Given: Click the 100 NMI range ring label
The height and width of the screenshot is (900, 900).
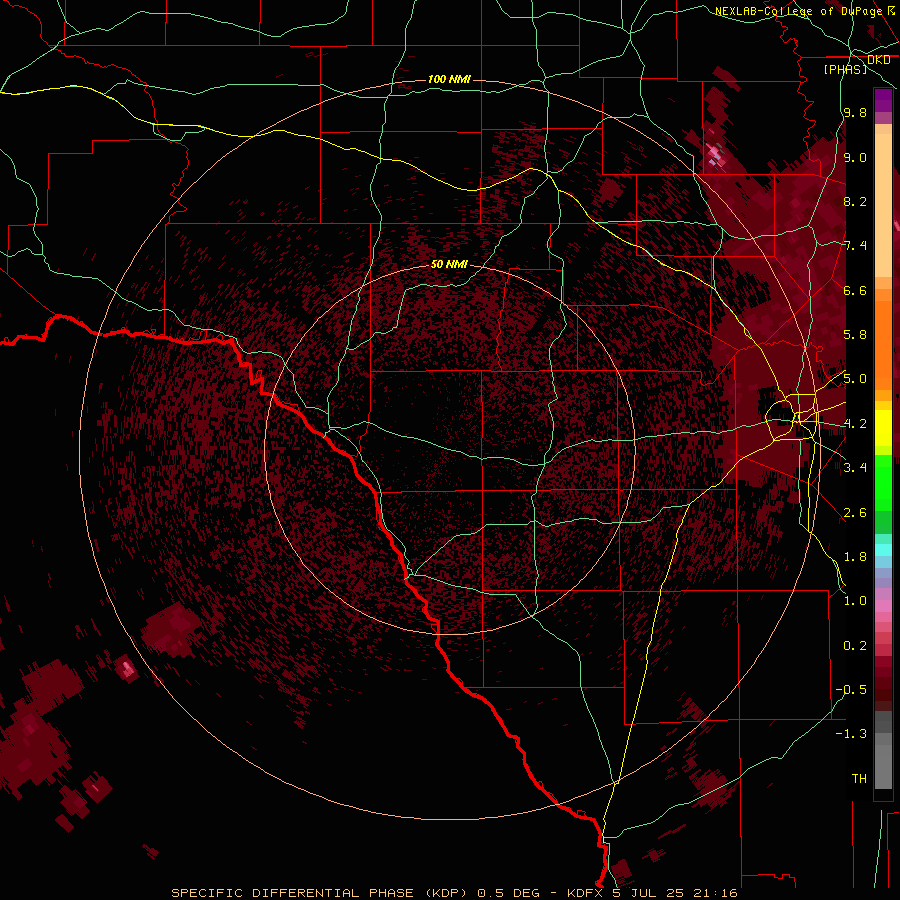Looking at the screenshot, I should (x=449, y=79).
